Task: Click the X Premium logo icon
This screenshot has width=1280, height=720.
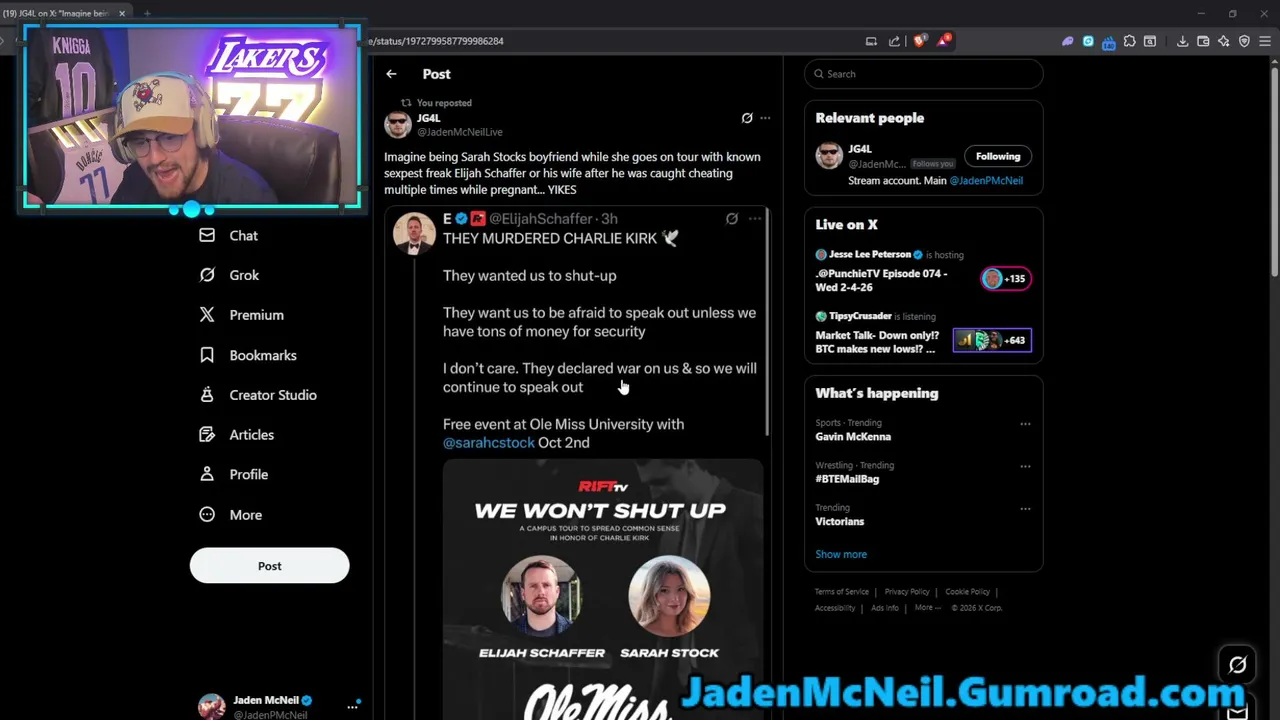Action: point(207,315)
